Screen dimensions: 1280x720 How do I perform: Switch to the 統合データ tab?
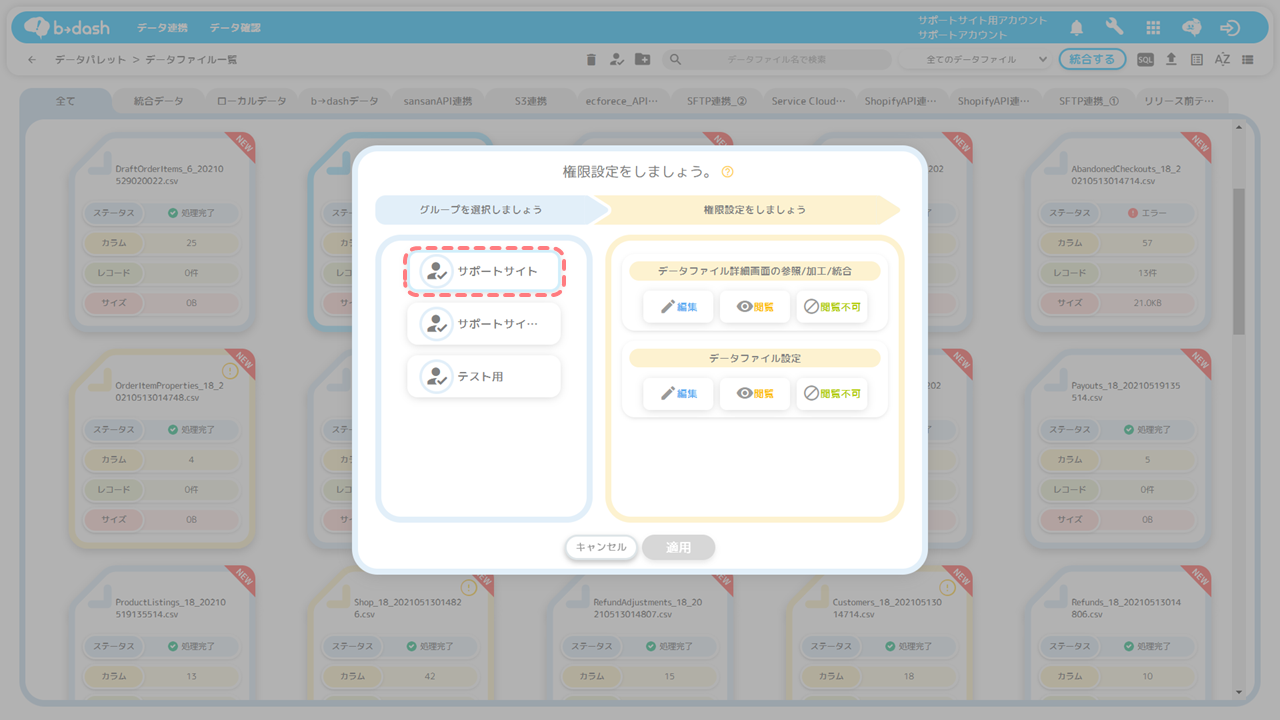159,101
